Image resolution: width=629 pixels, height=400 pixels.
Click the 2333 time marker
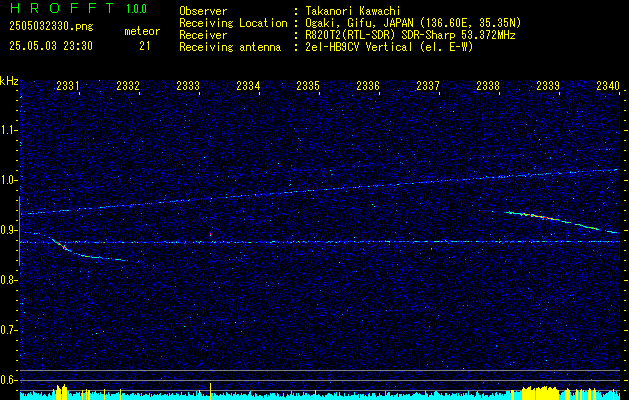coord(188,85)
